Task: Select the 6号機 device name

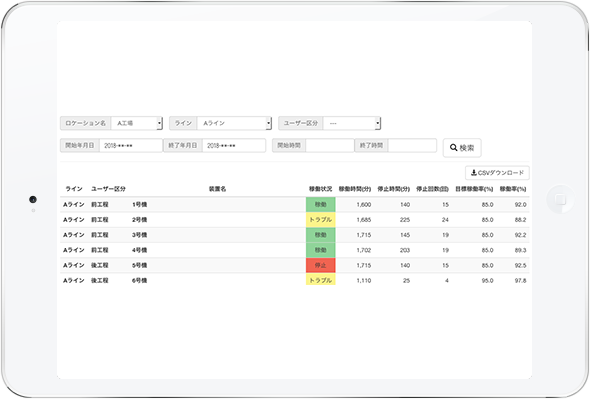Action: (140, 280)
